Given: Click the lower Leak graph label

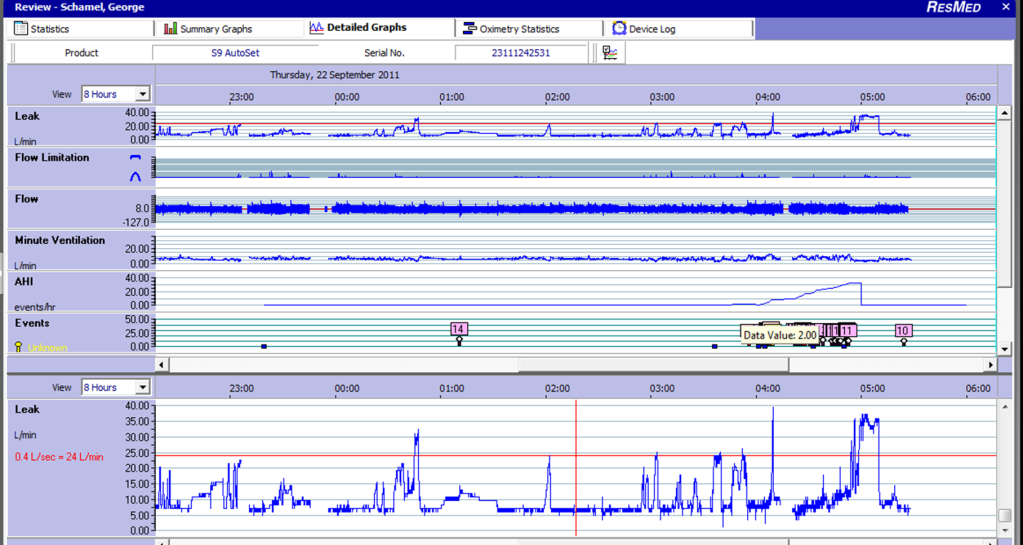Looking at the screenshot, I should [x=27, y=409].
